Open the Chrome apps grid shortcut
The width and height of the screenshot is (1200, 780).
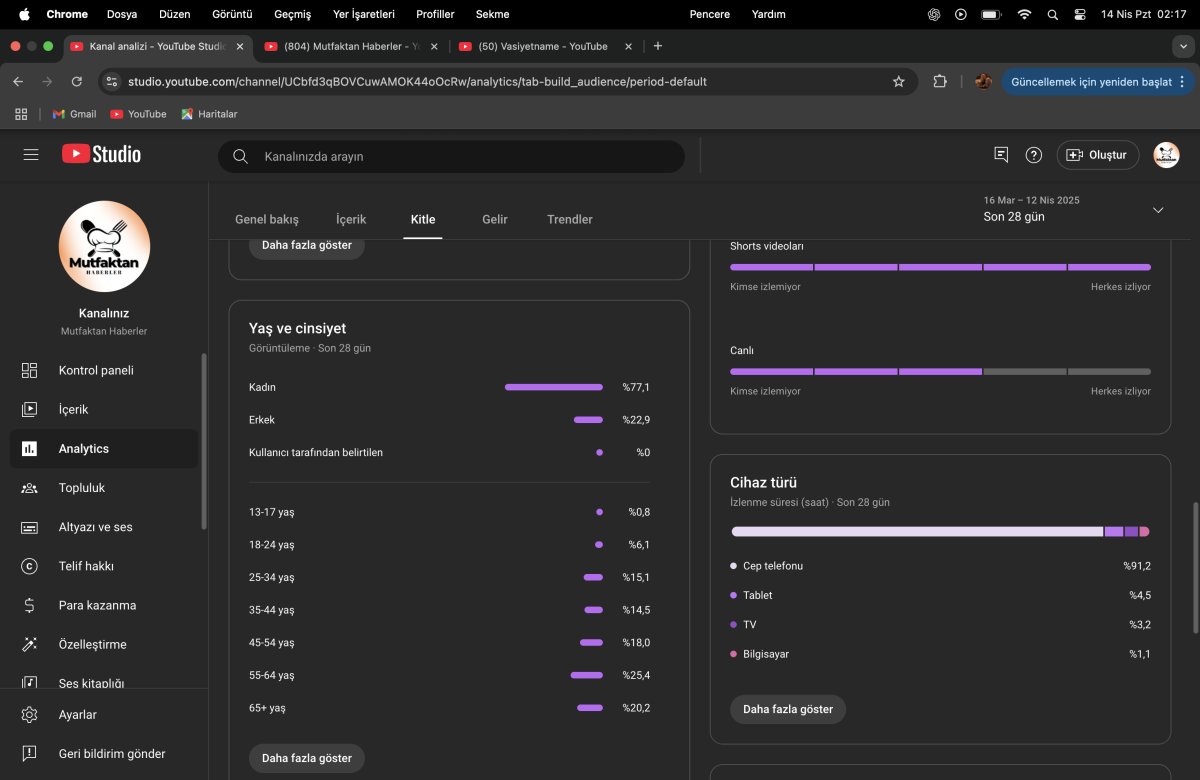21,114
